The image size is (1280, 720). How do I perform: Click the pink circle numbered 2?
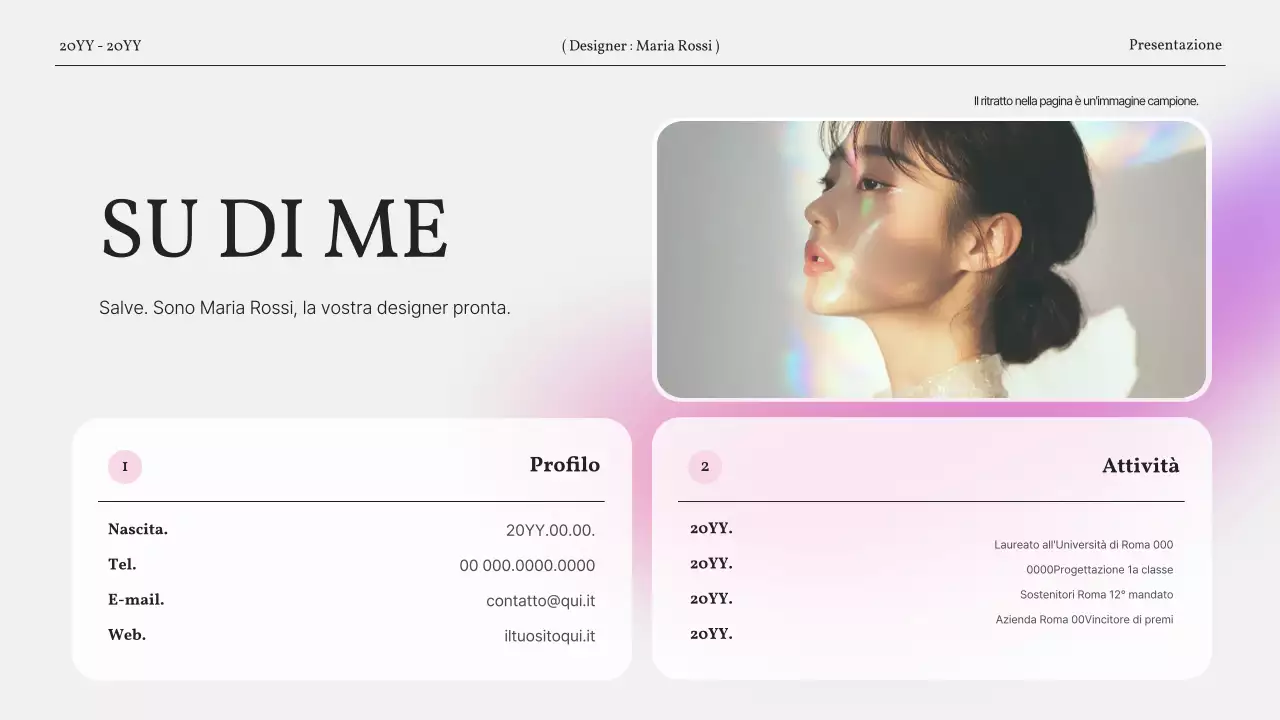pos(705,467)
